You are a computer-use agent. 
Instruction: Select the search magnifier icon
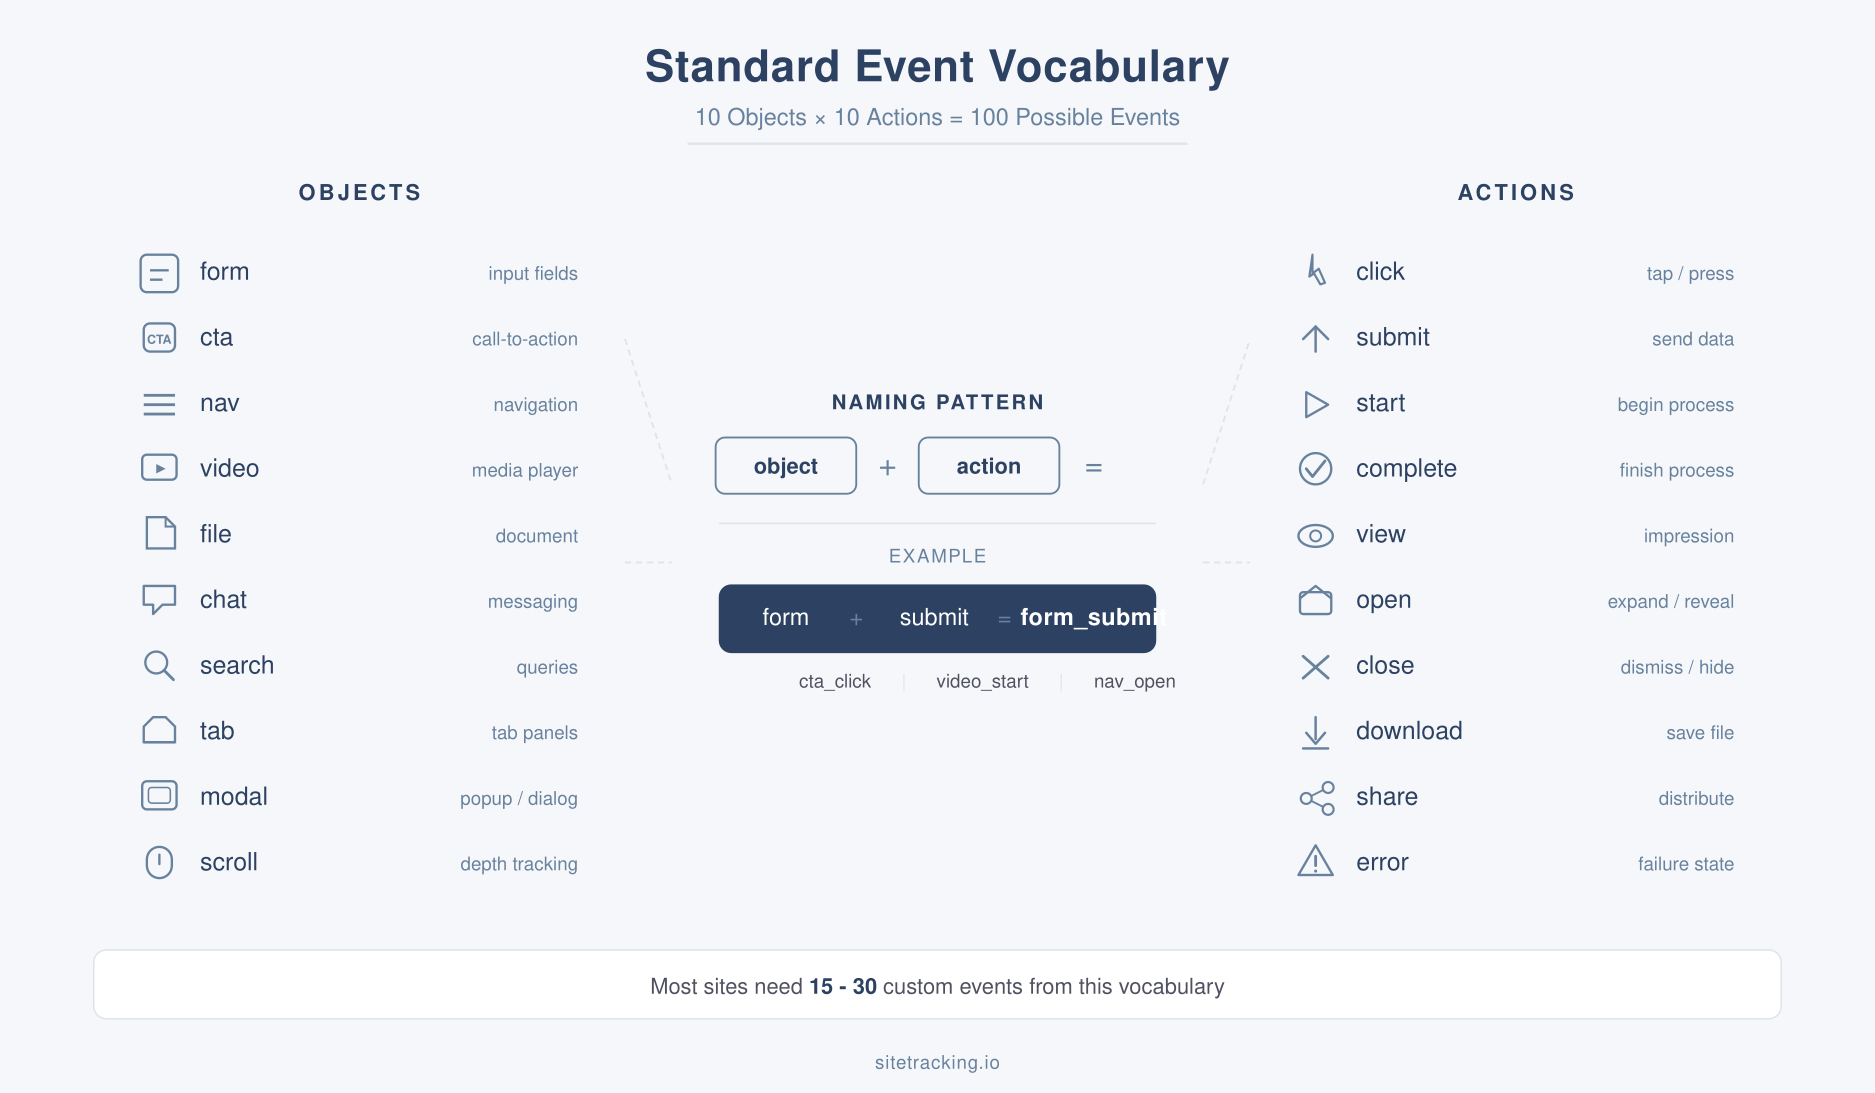tap(158, 665)
